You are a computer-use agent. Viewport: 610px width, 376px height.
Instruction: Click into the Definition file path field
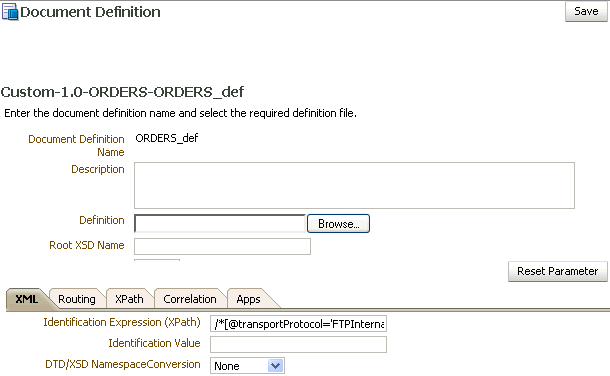(220, 224)
